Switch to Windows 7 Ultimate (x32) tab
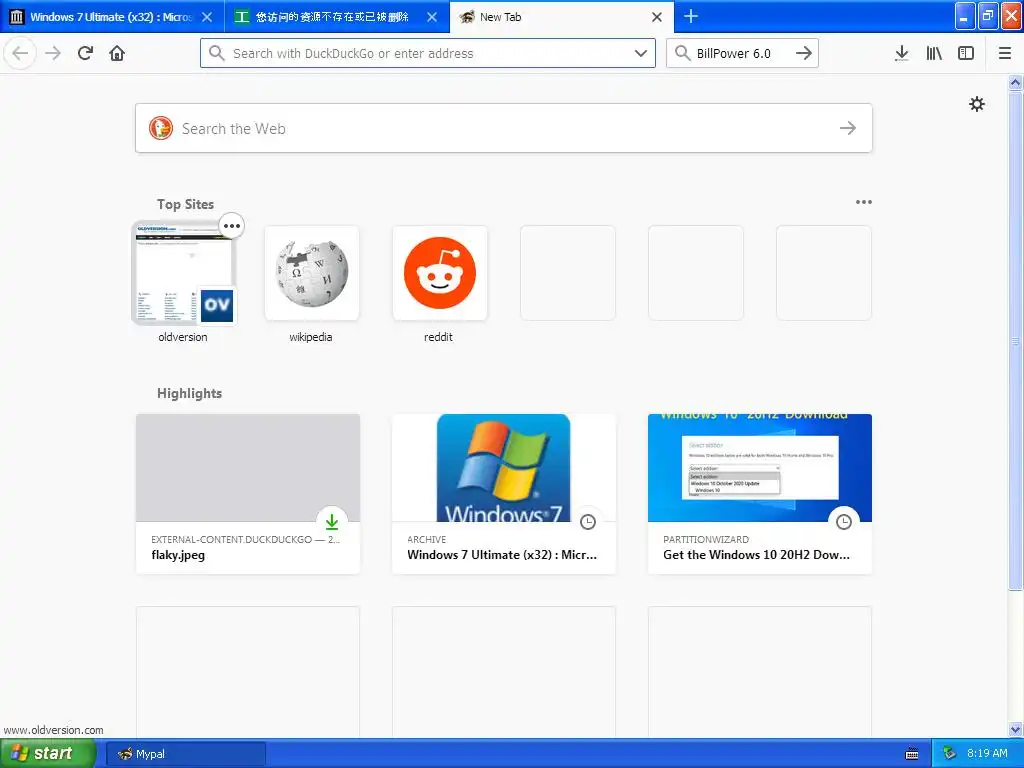This screenshot has height=768, width=1024. (112, 17)
